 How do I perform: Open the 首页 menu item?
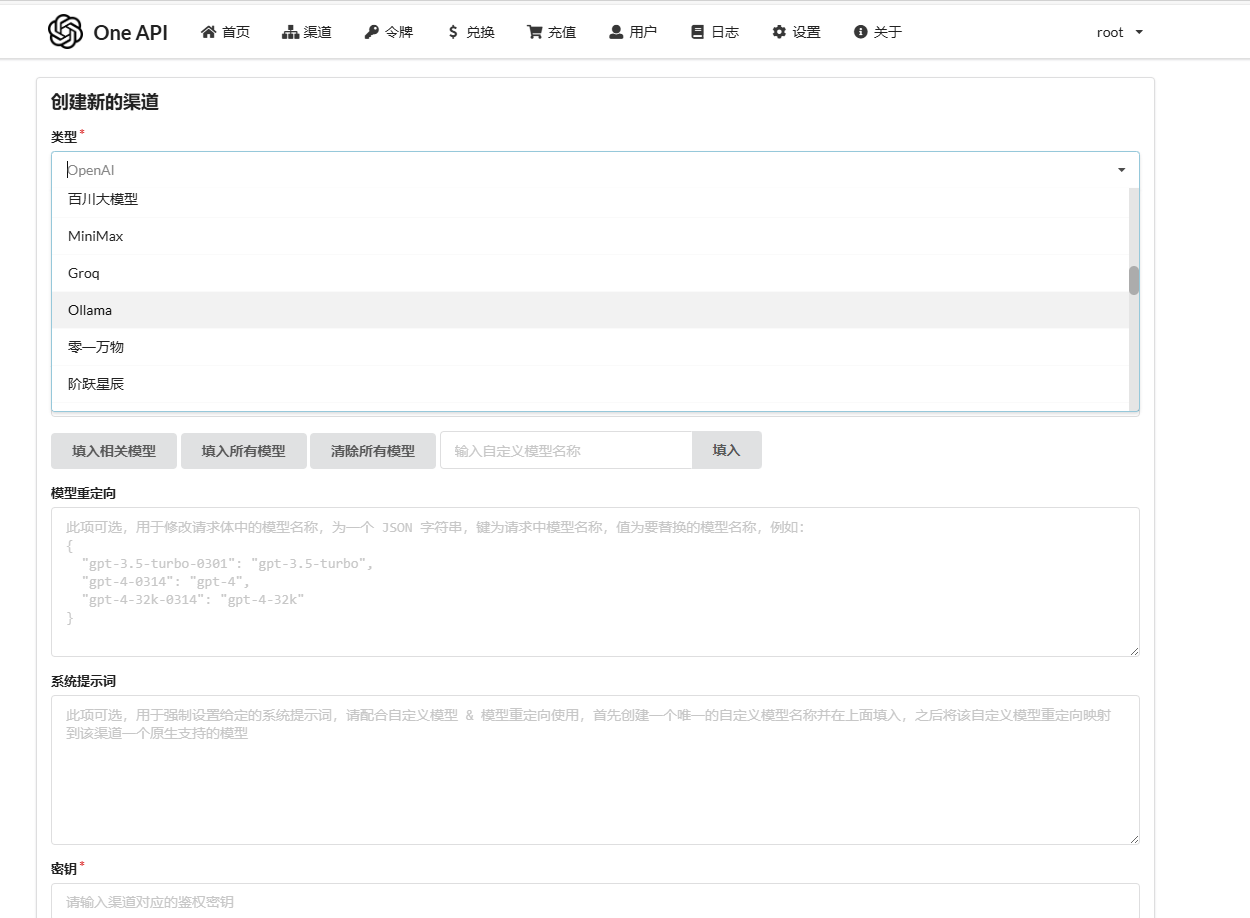tap(225, 32)
